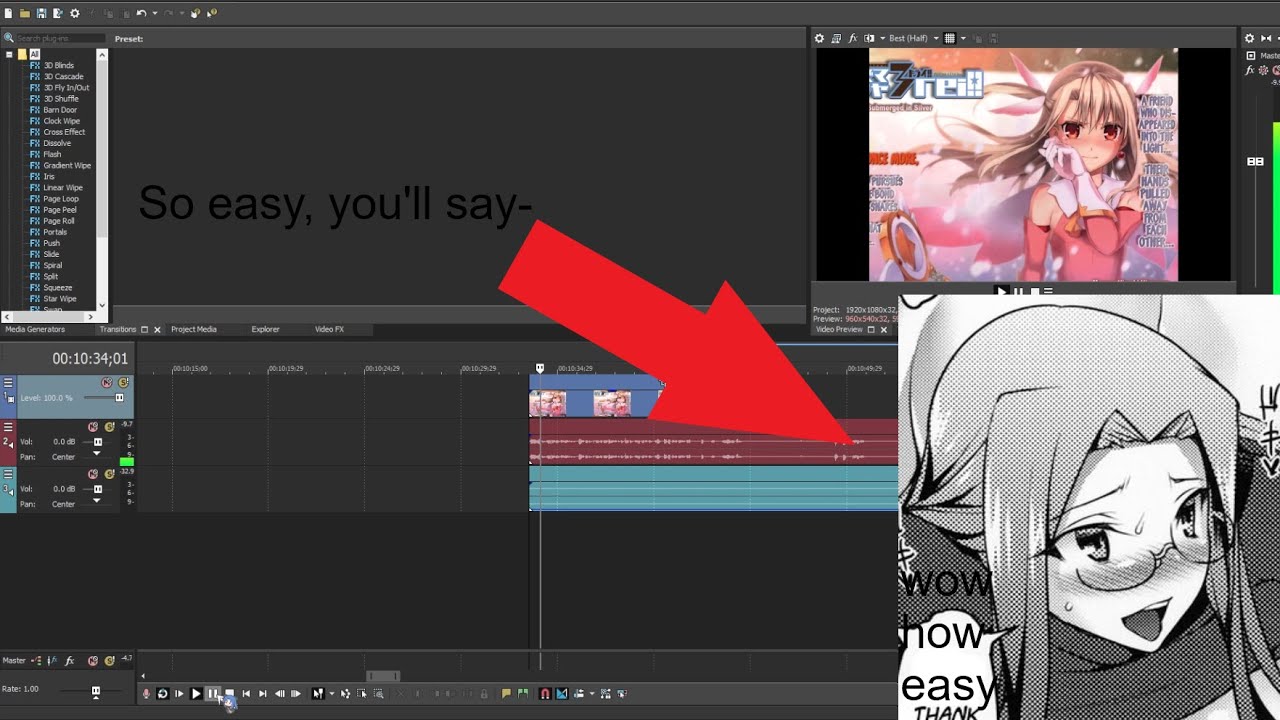Create a new project from toolbar
The image size is (1280, 720).
(8, 13)
